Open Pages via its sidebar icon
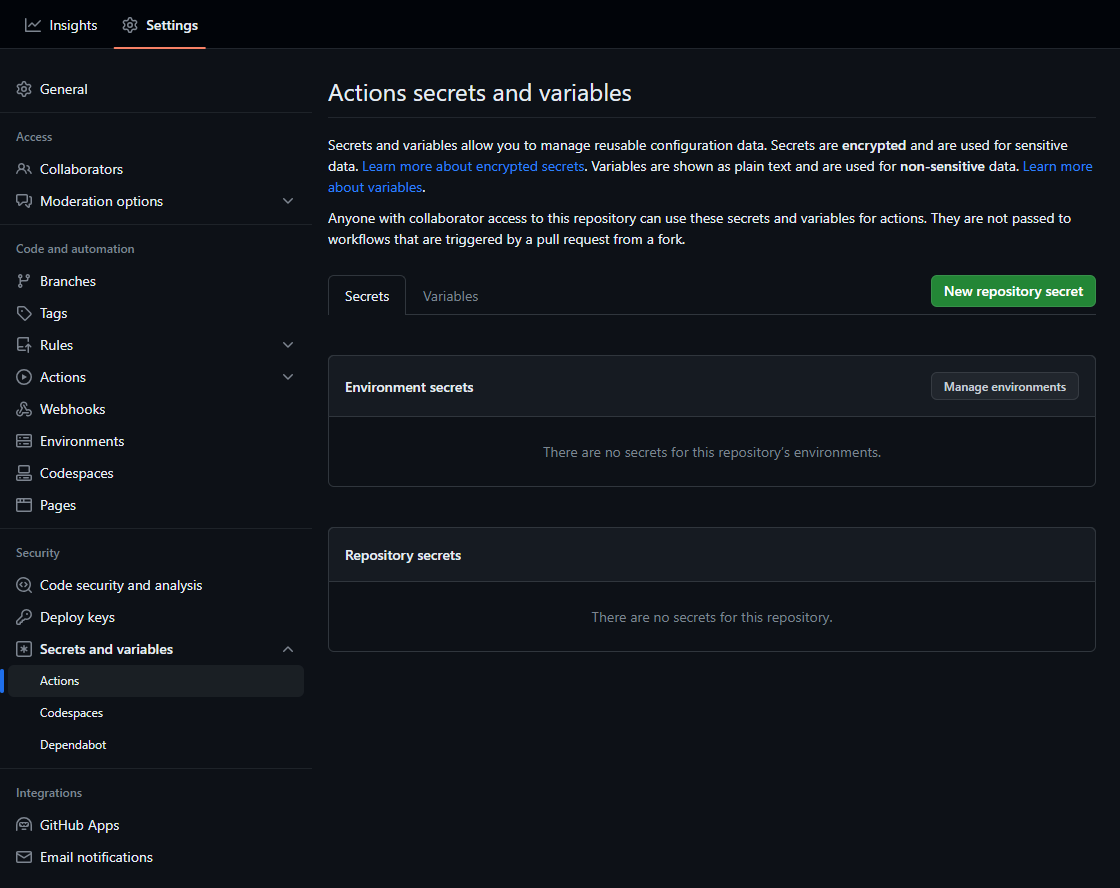The height and width of the screenshot is (888, 1120). coord(24,505)
